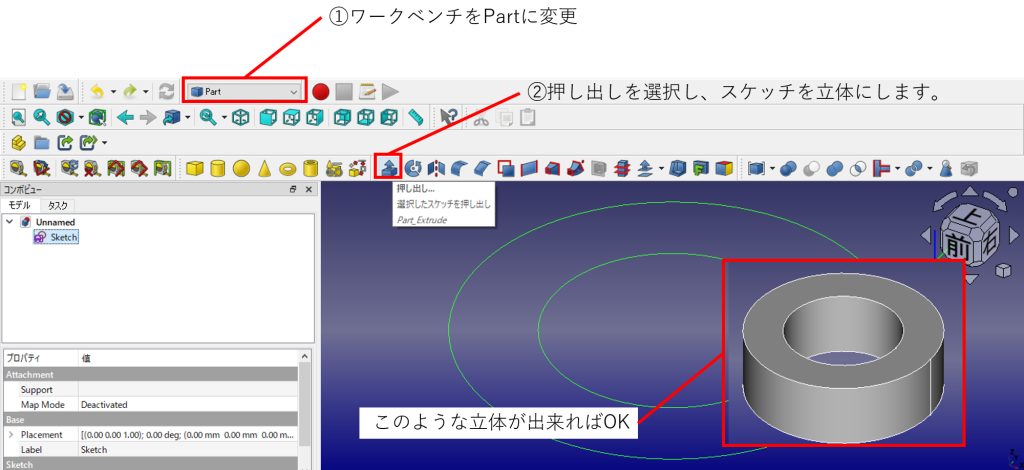Image resolution: width=1024 pixels, height=470 pixels.
Task: Add a cone primitive
Action: pyautogui.click(x=264, y=168)
